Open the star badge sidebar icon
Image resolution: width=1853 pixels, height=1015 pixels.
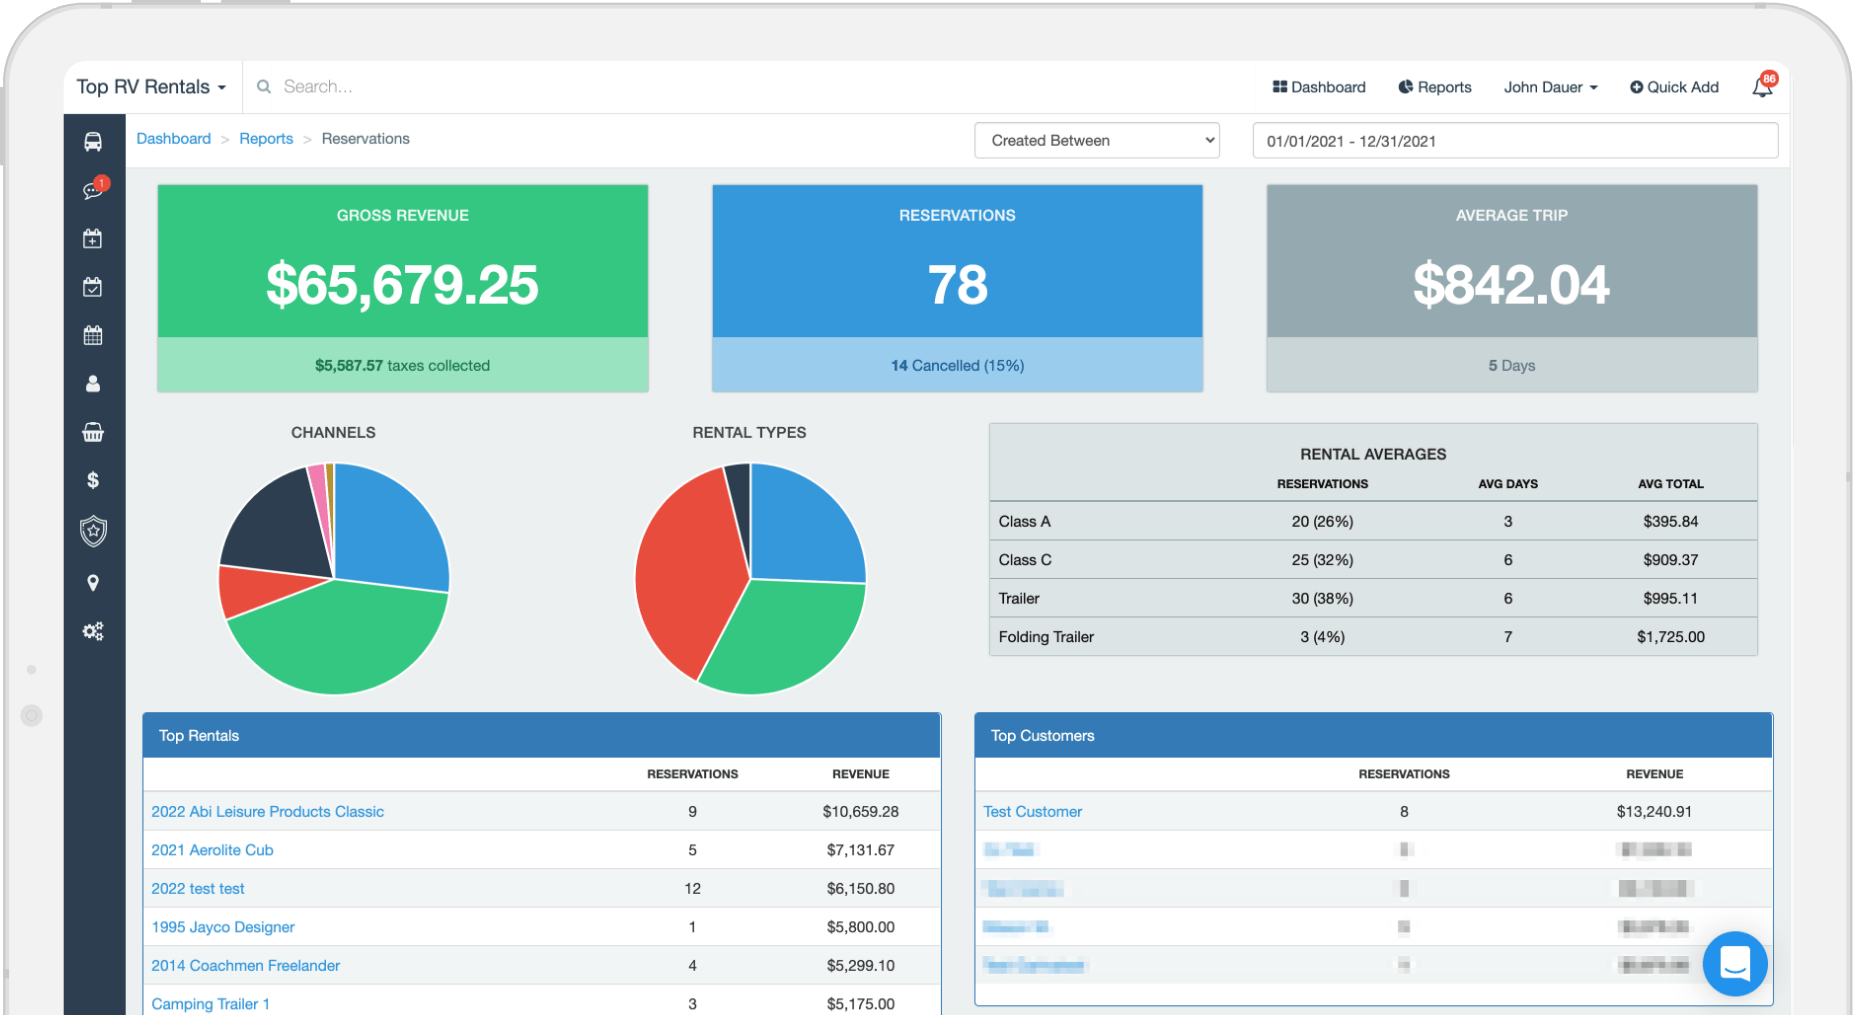93,531
